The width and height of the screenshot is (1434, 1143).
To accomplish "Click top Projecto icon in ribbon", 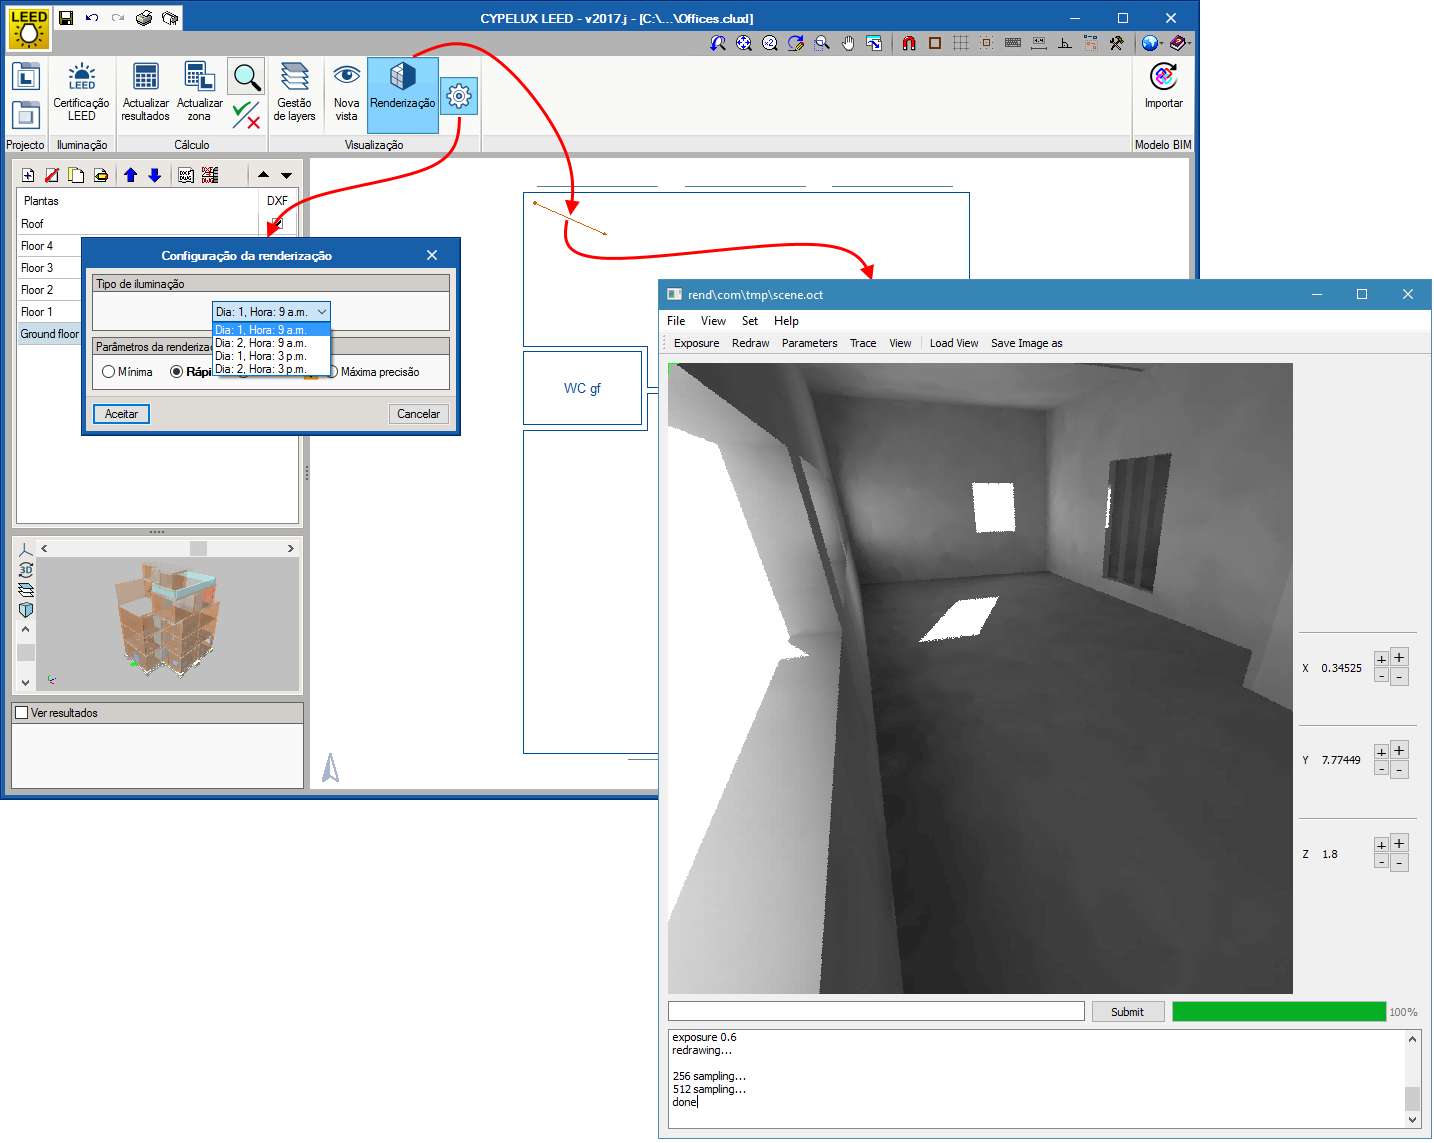I will [x=26, y=77].
